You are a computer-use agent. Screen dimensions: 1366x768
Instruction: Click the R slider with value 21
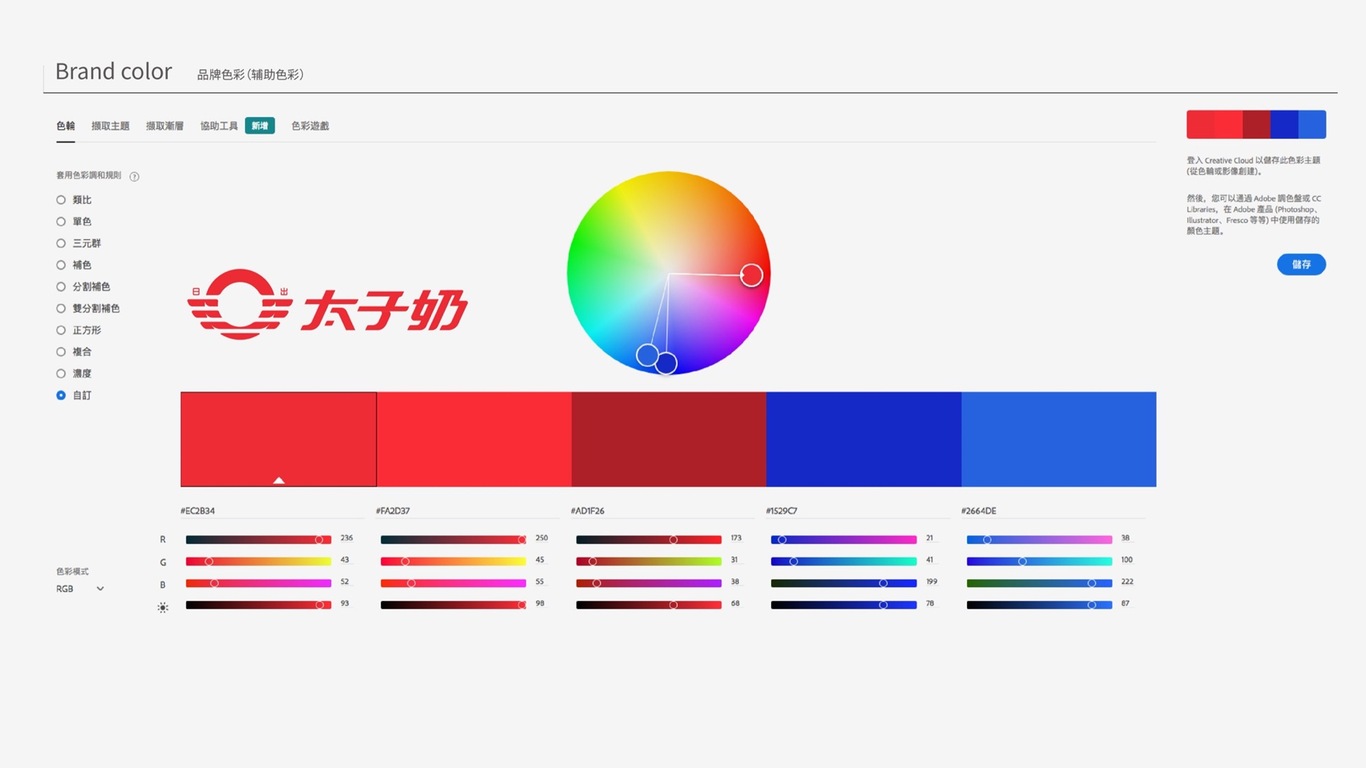pos(843,539)
